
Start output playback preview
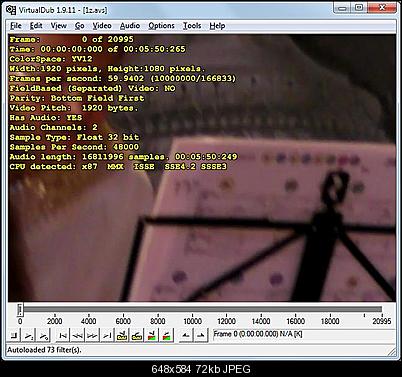point(44,335)
